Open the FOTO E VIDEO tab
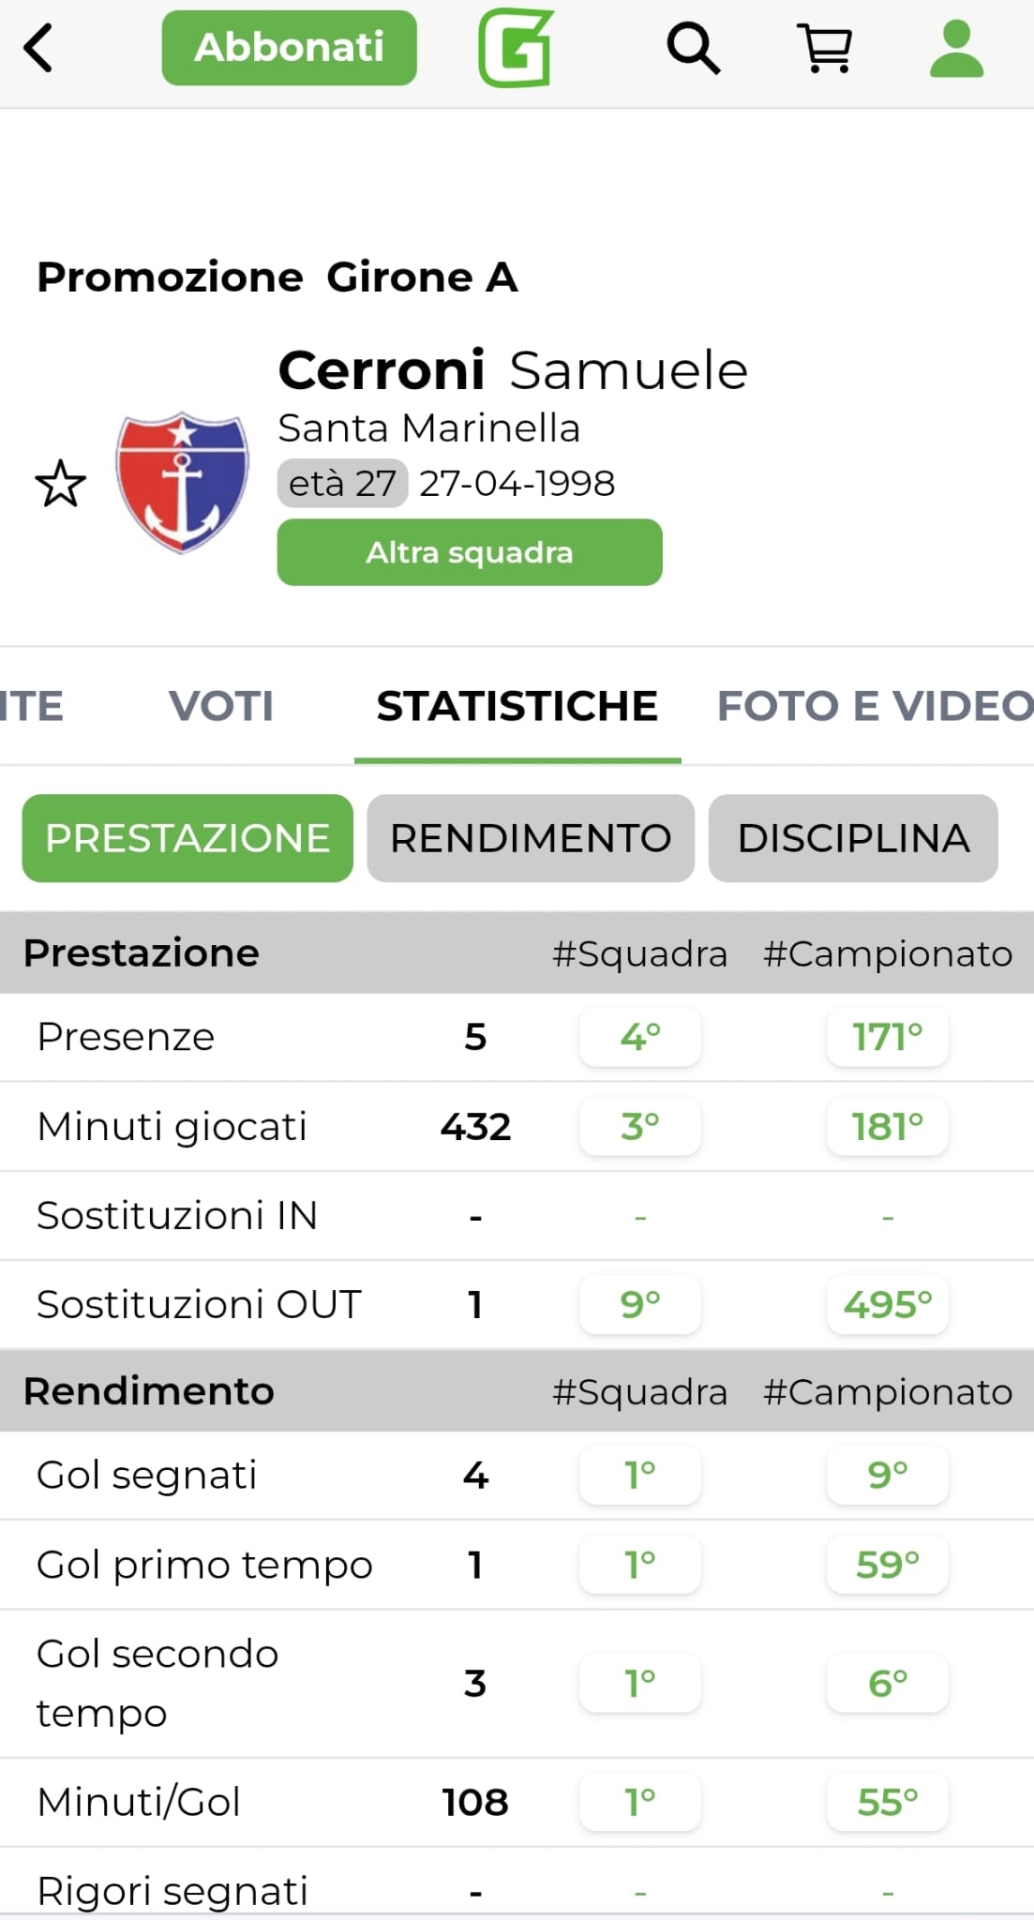This screenshot has height=1920, width=1034. 875,706
